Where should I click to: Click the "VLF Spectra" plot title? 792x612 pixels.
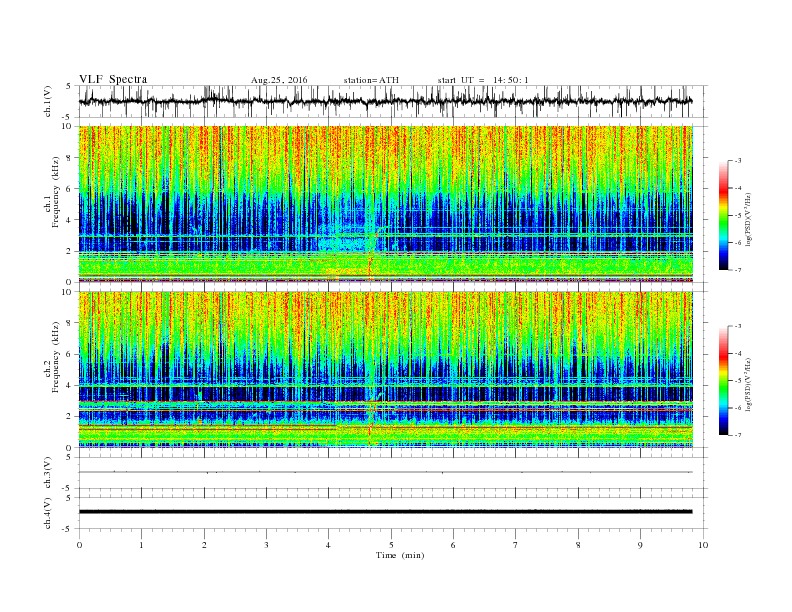click(113, 79)
